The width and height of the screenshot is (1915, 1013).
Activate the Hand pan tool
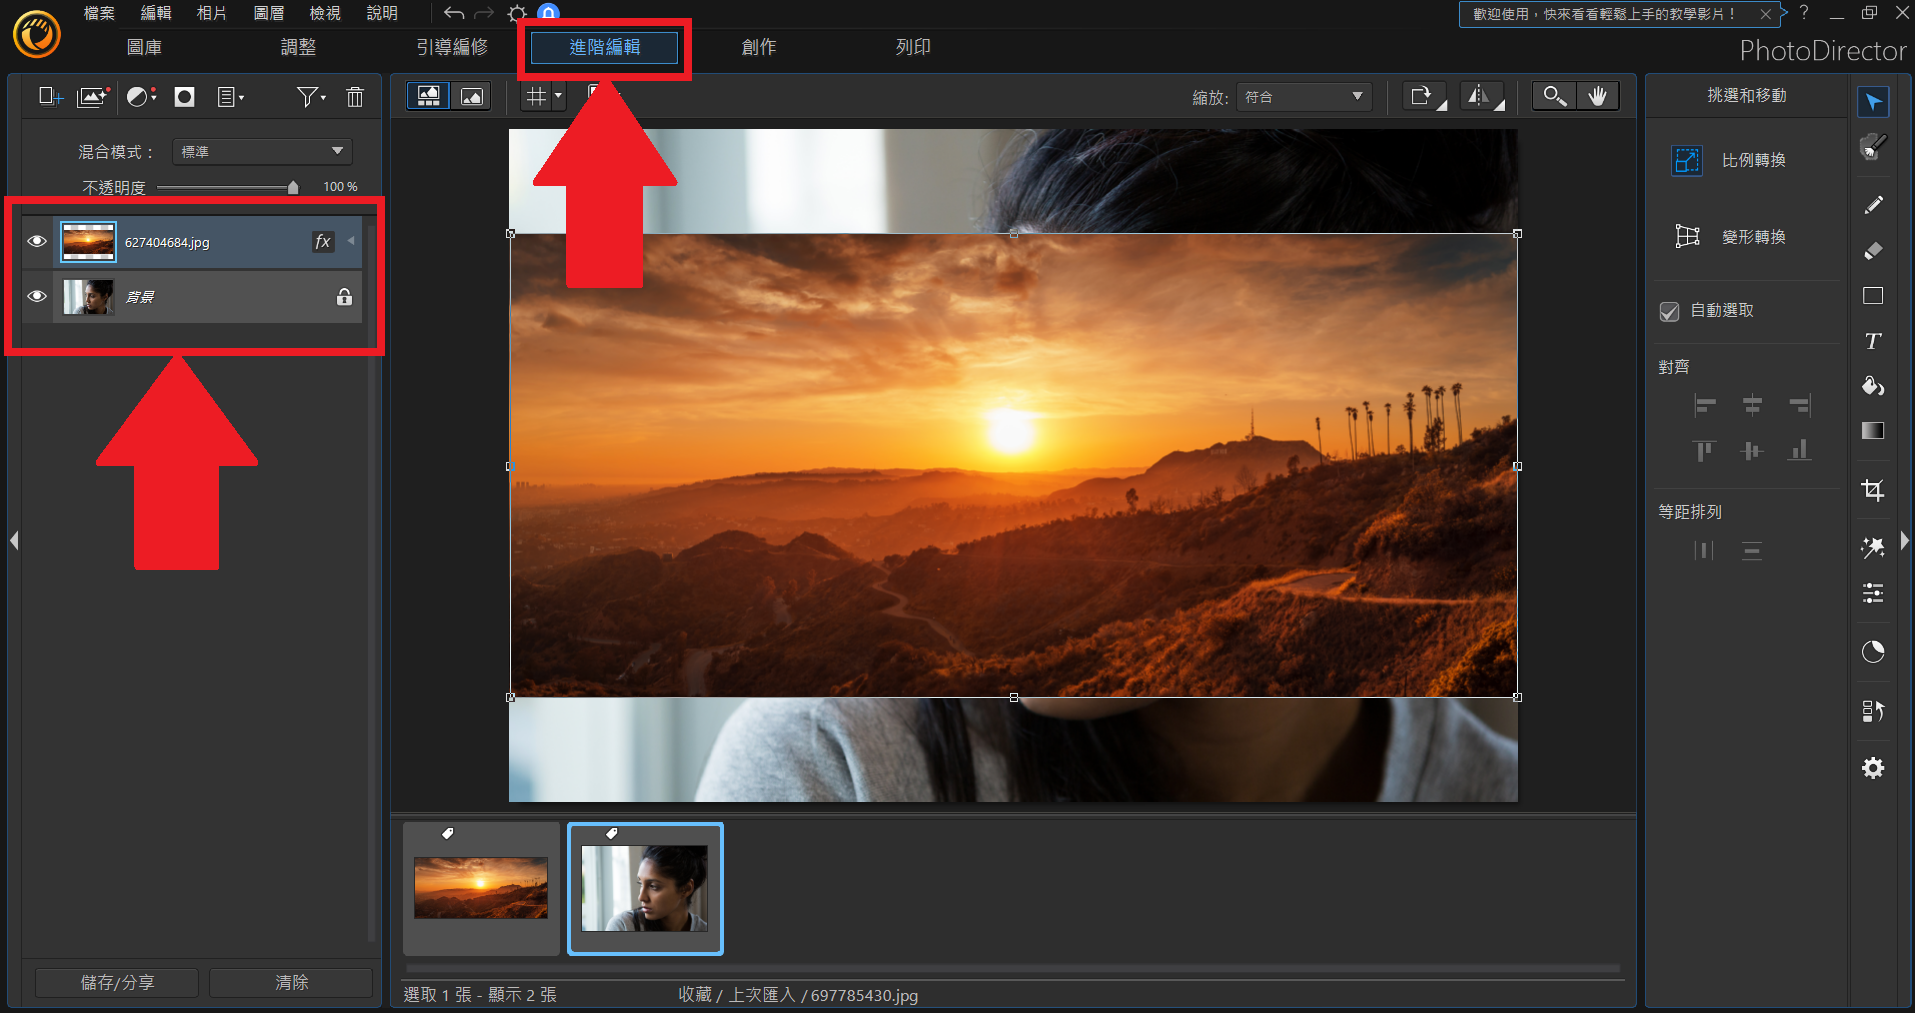point(1597,96)
